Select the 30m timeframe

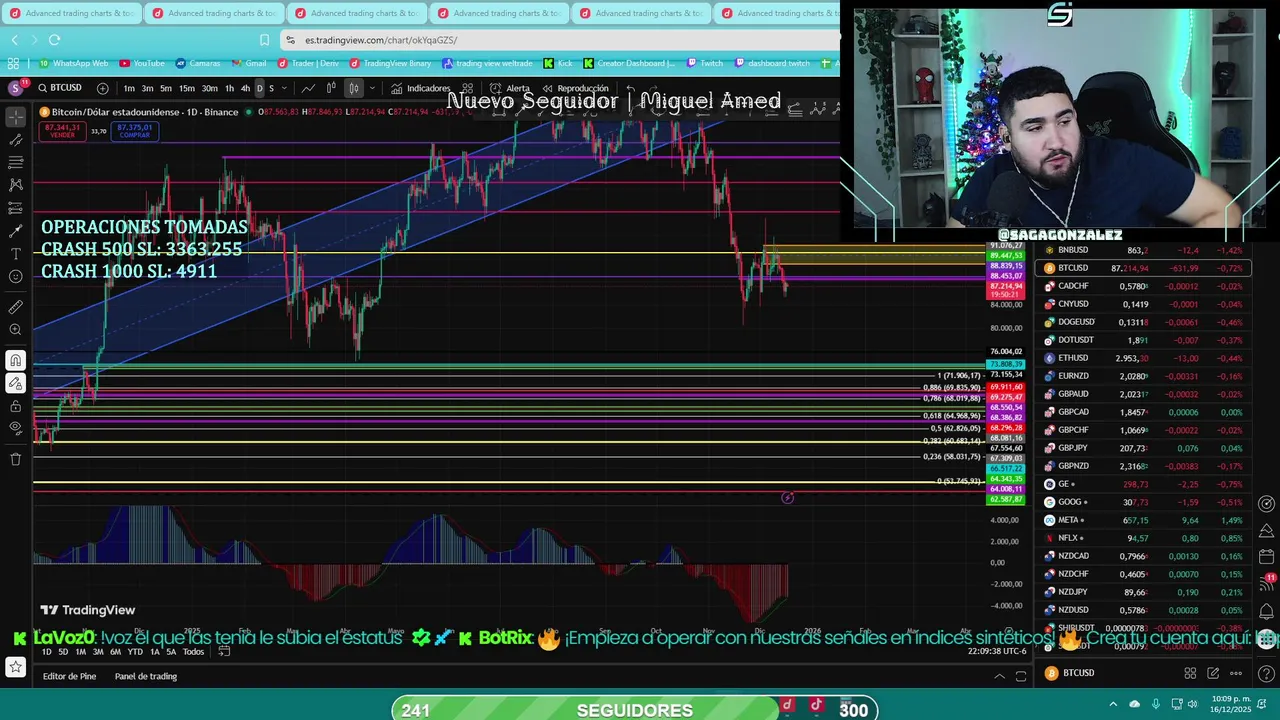click(x=209, y=88)
